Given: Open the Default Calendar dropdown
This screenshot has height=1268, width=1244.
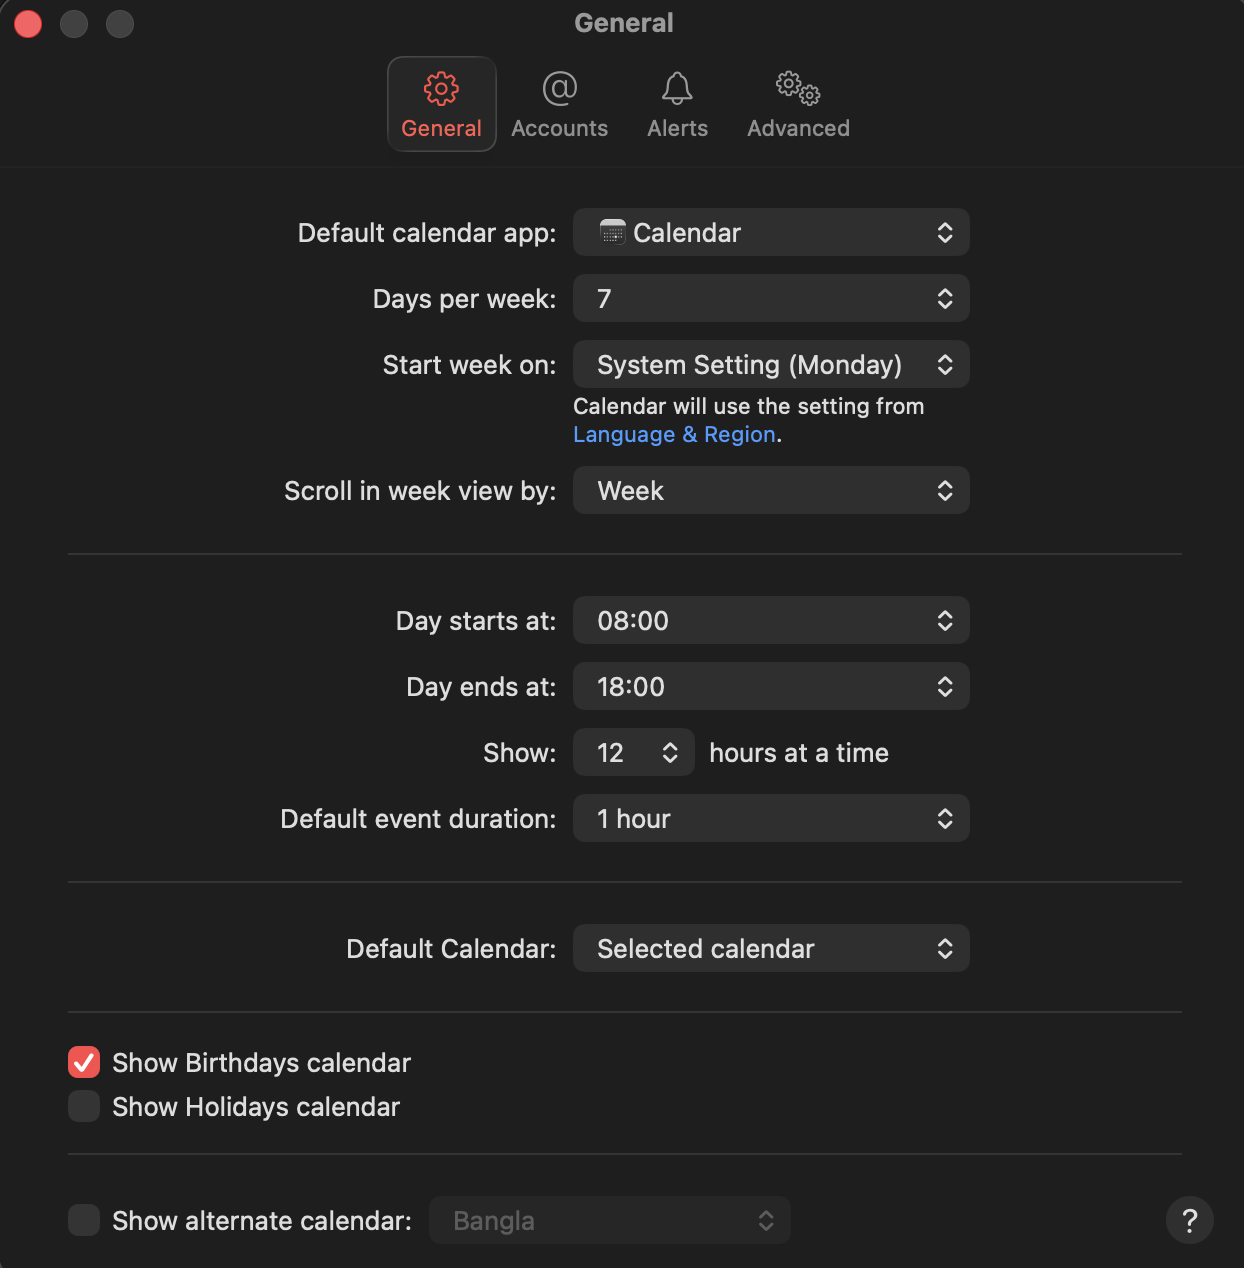Looking at the screenshot, I should pos(770,949).
